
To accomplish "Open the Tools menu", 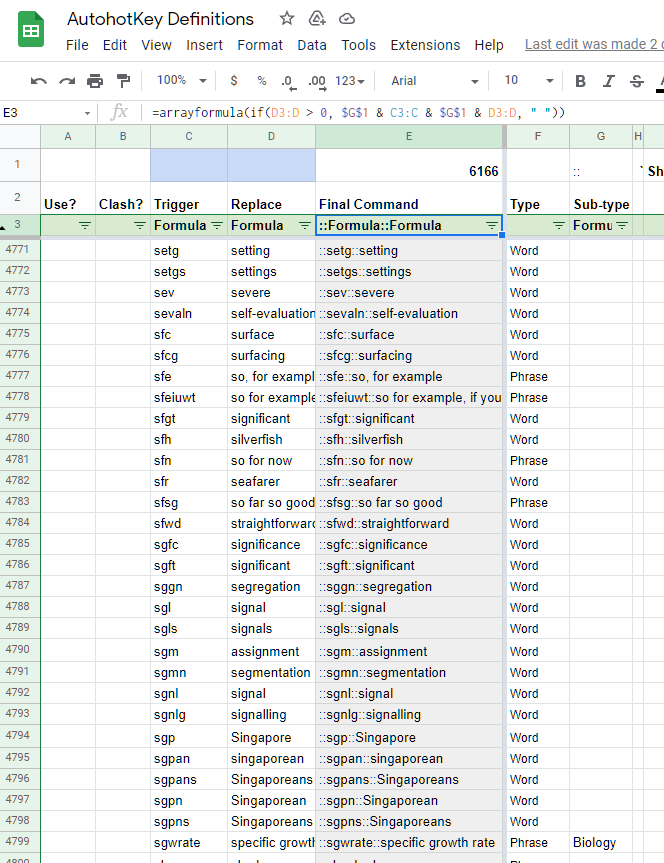I will pyautogui.click(x=358, y=45).
